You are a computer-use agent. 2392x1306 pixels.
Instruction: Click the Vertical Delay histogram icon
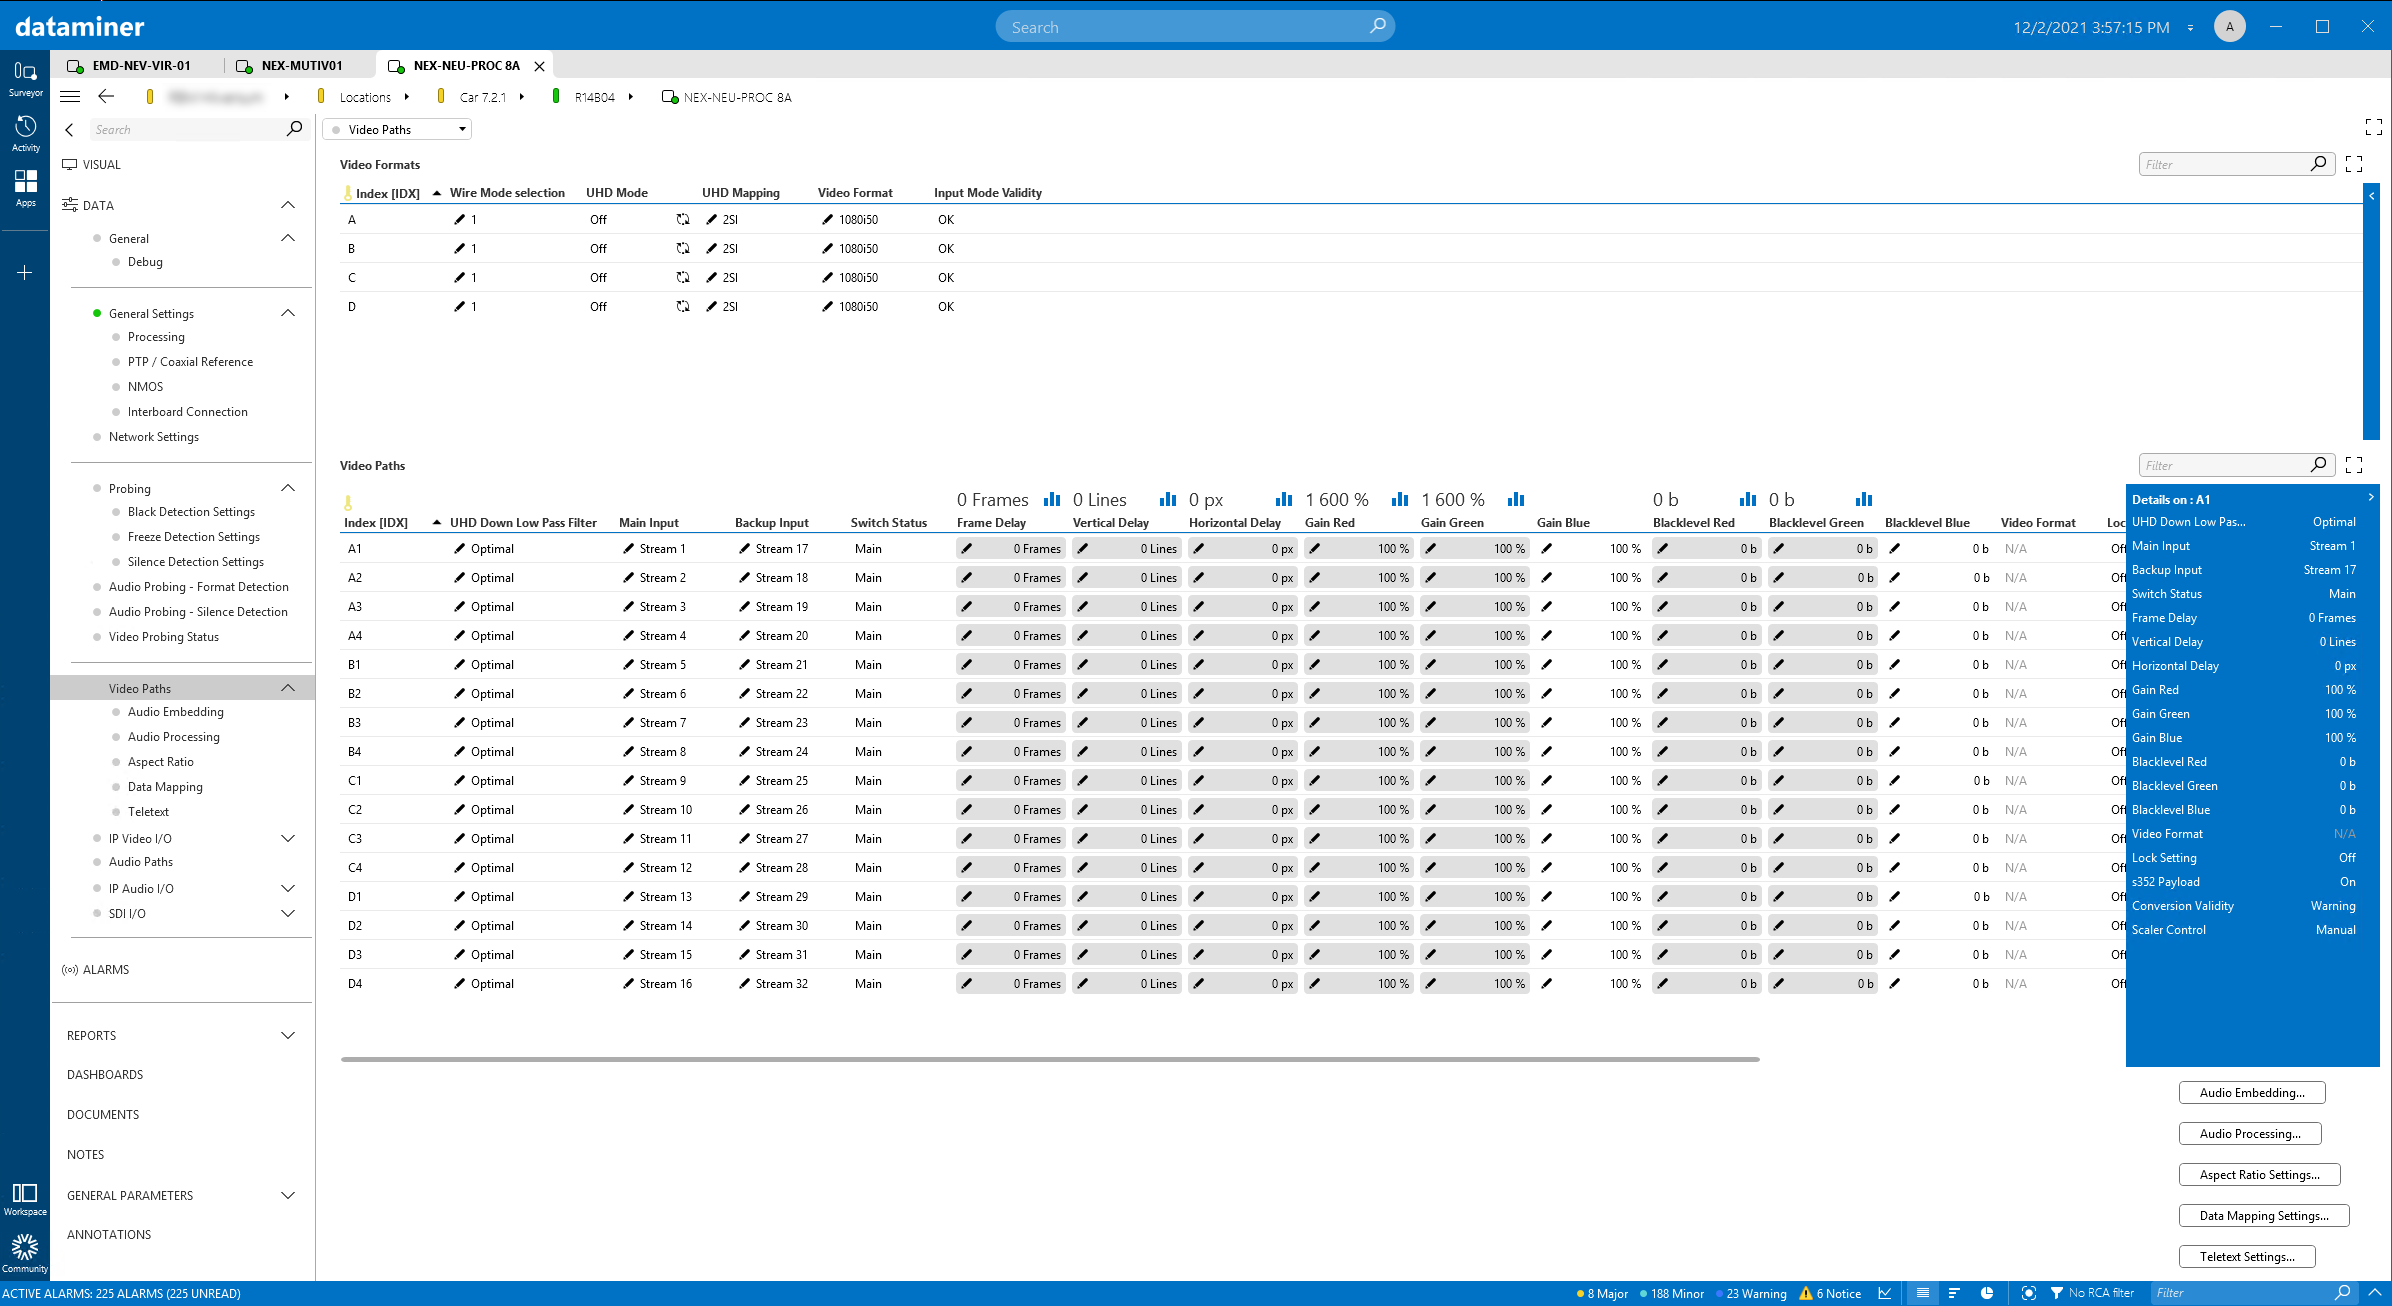coord(1168,499)
